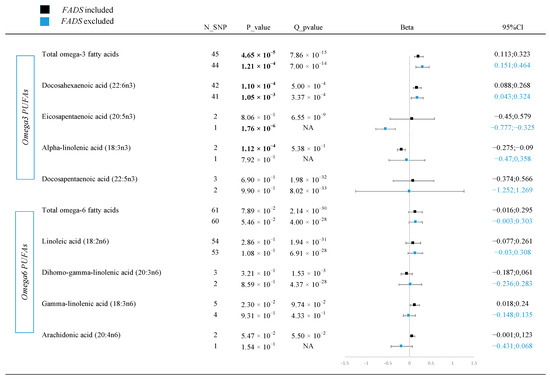Click the black Alpha-linolenic acid data point

click(401, 149)
